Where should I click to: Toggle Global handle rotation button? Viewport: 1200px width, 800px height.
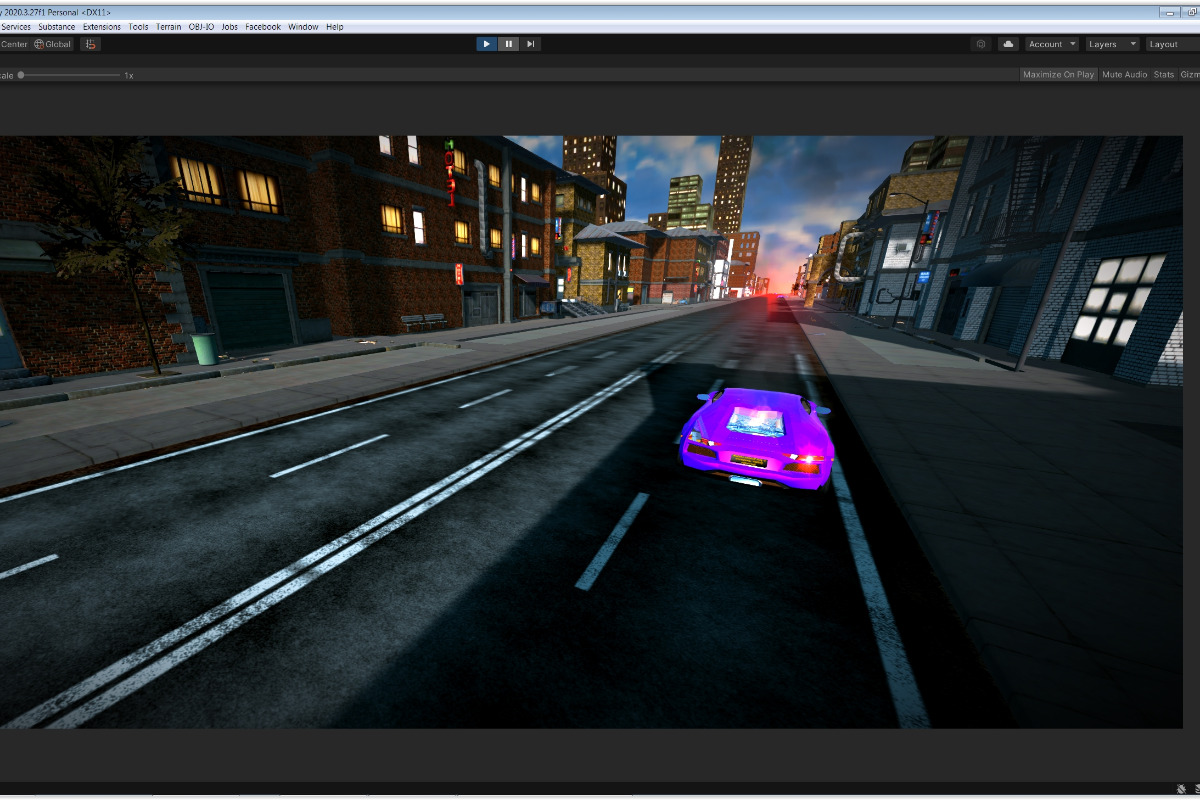pyautogui.click(x=53, y=44)
